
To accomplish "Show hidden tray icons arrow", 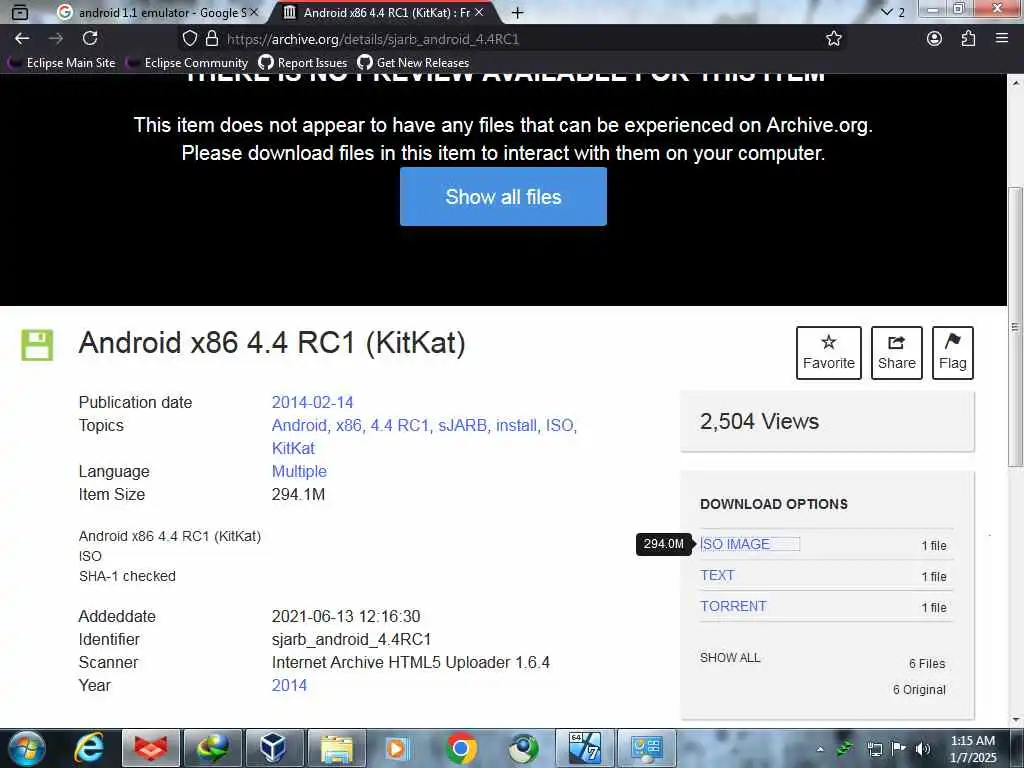I will (820, 749).
